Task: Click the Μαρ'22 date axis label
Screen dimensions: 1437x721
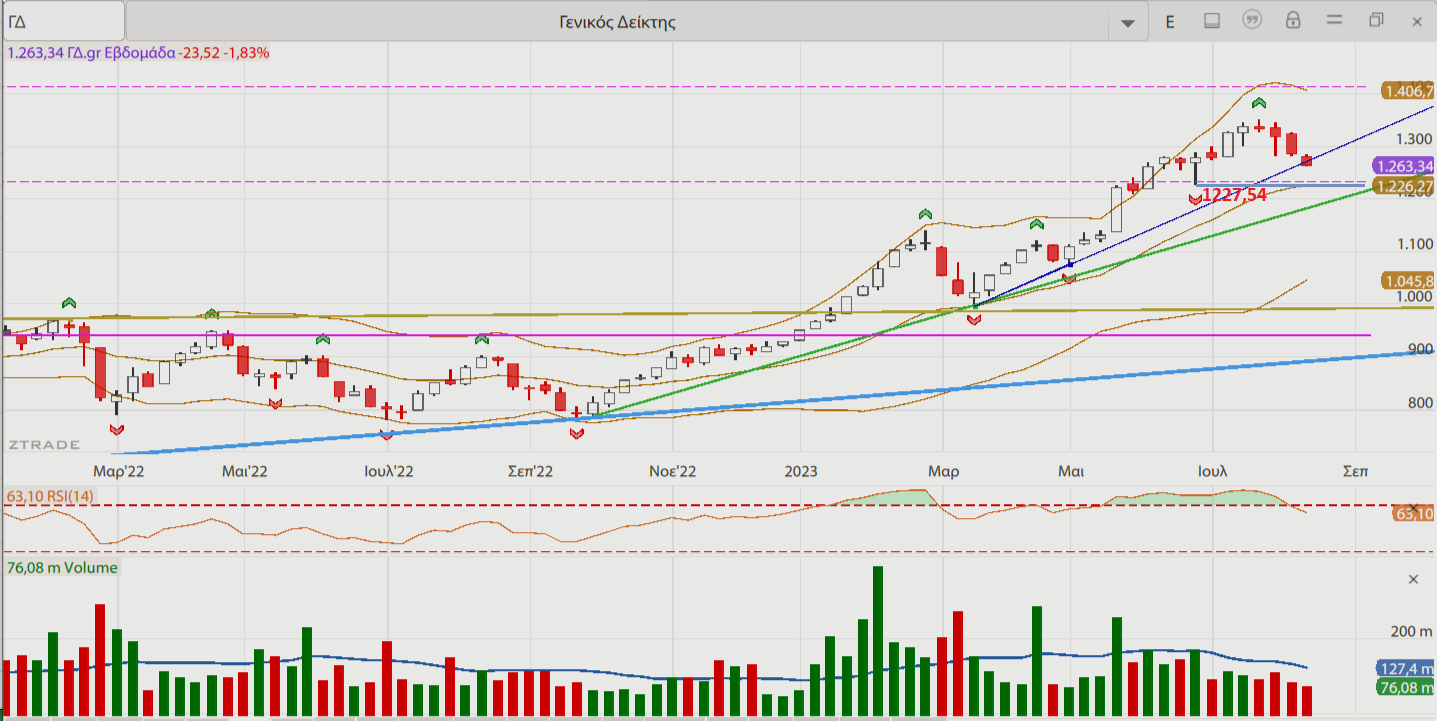Action: [x=118, y=469]
